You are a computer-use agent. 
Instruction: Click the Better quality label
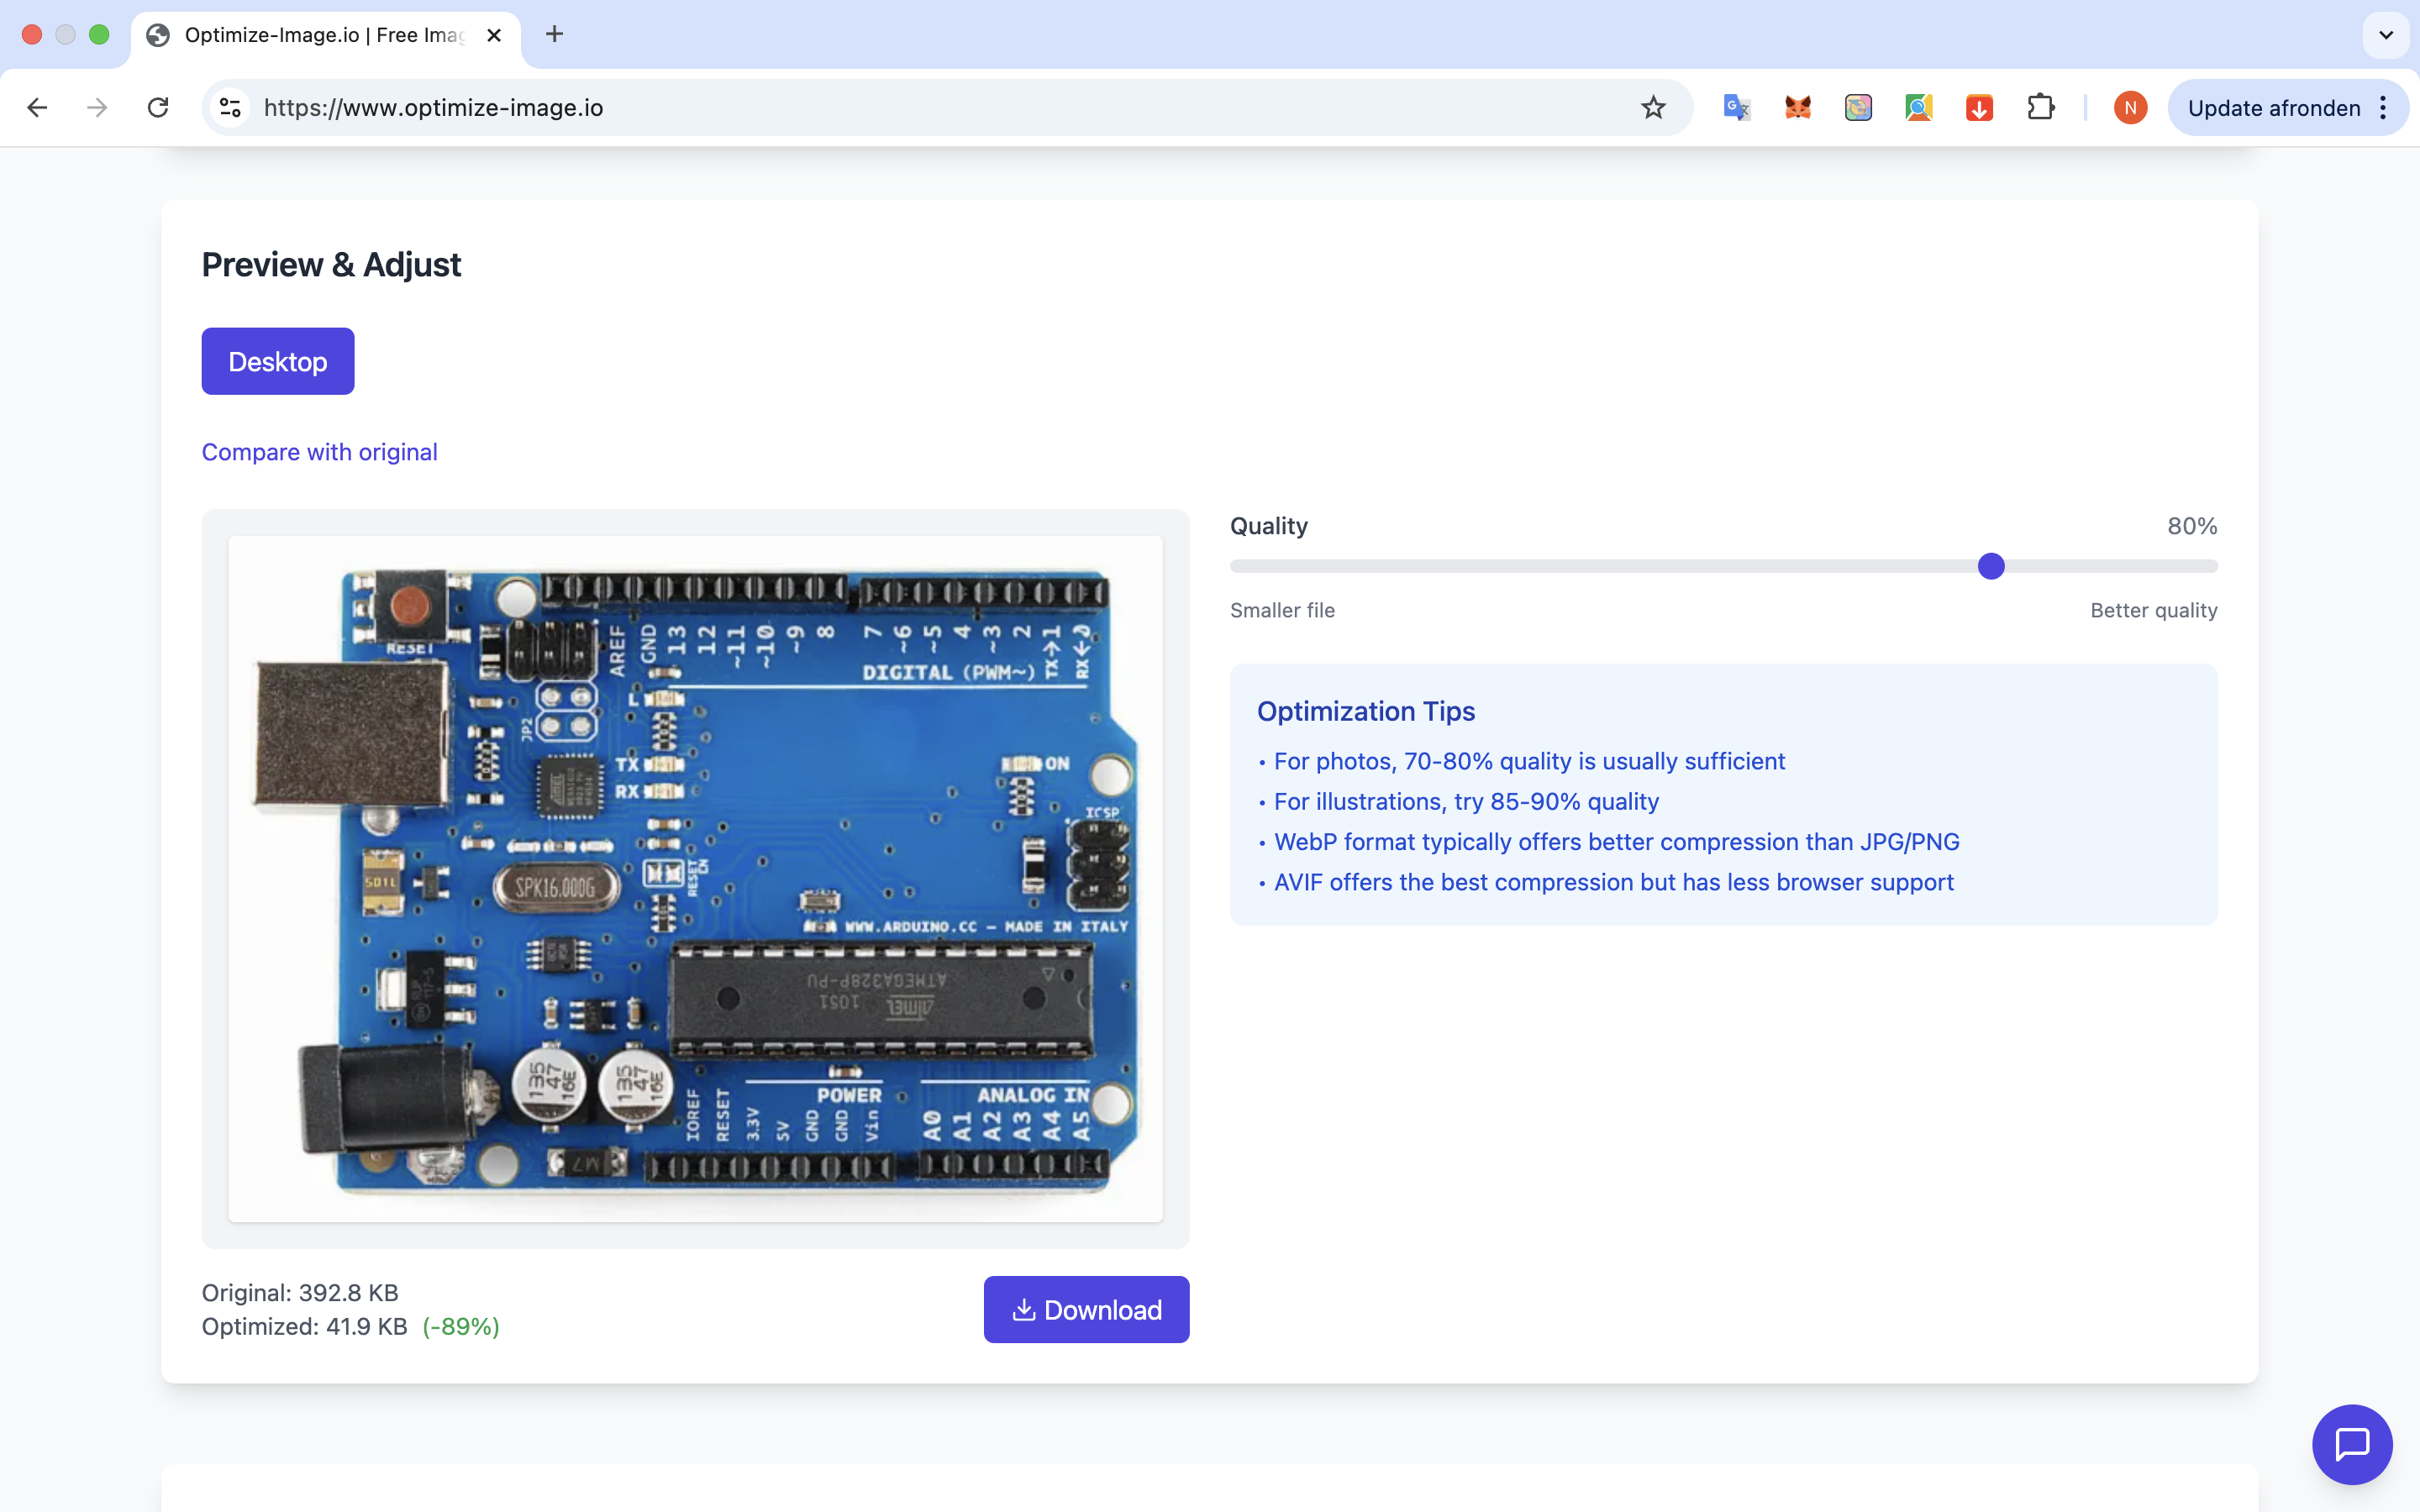2153,610
